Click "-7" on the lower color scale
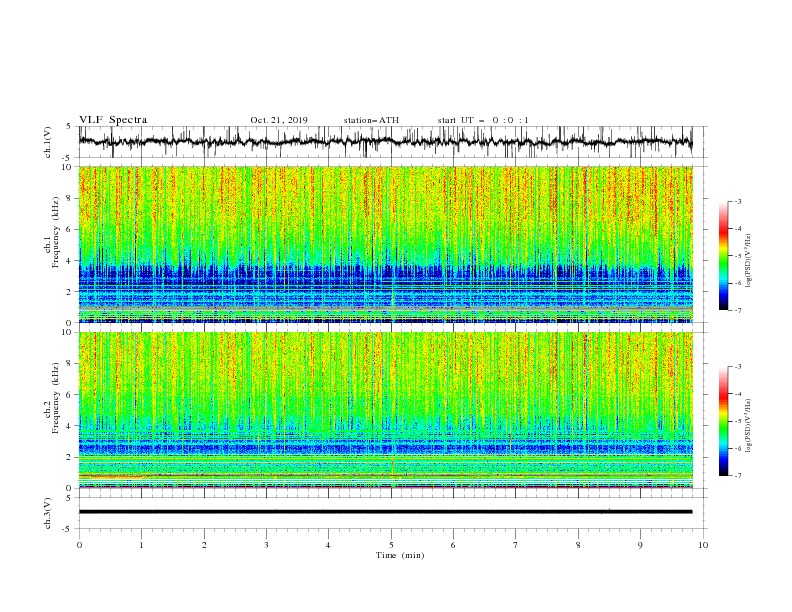The width and height of the screenshot is (792, 612). tap(737, 475)
